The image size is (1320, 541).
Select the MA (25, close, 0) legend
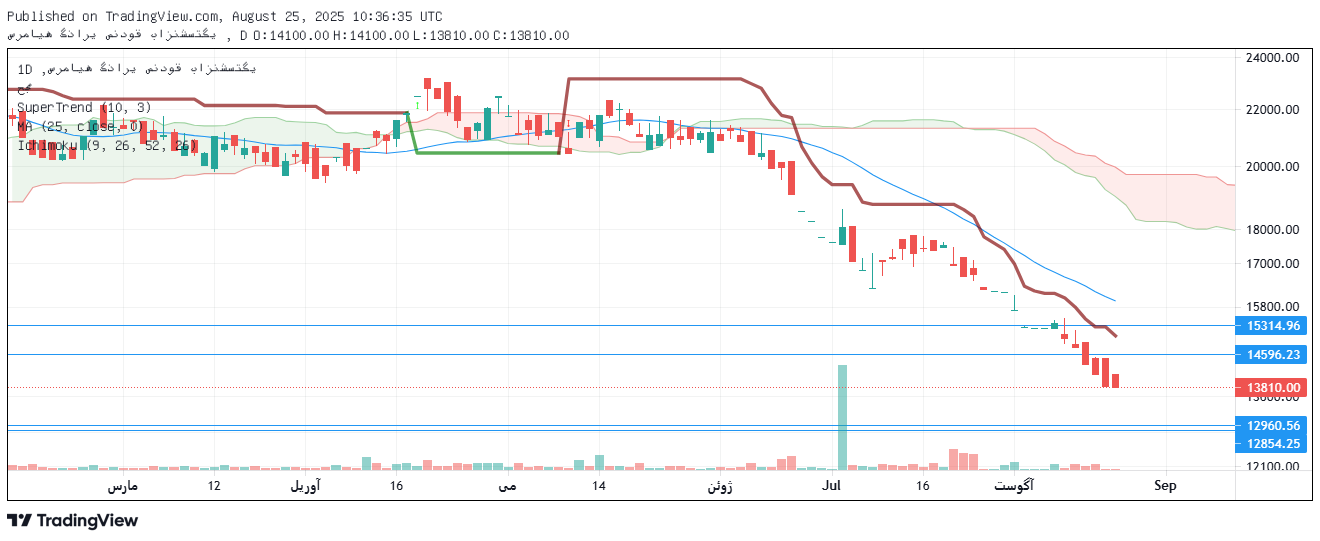point(78,126)
